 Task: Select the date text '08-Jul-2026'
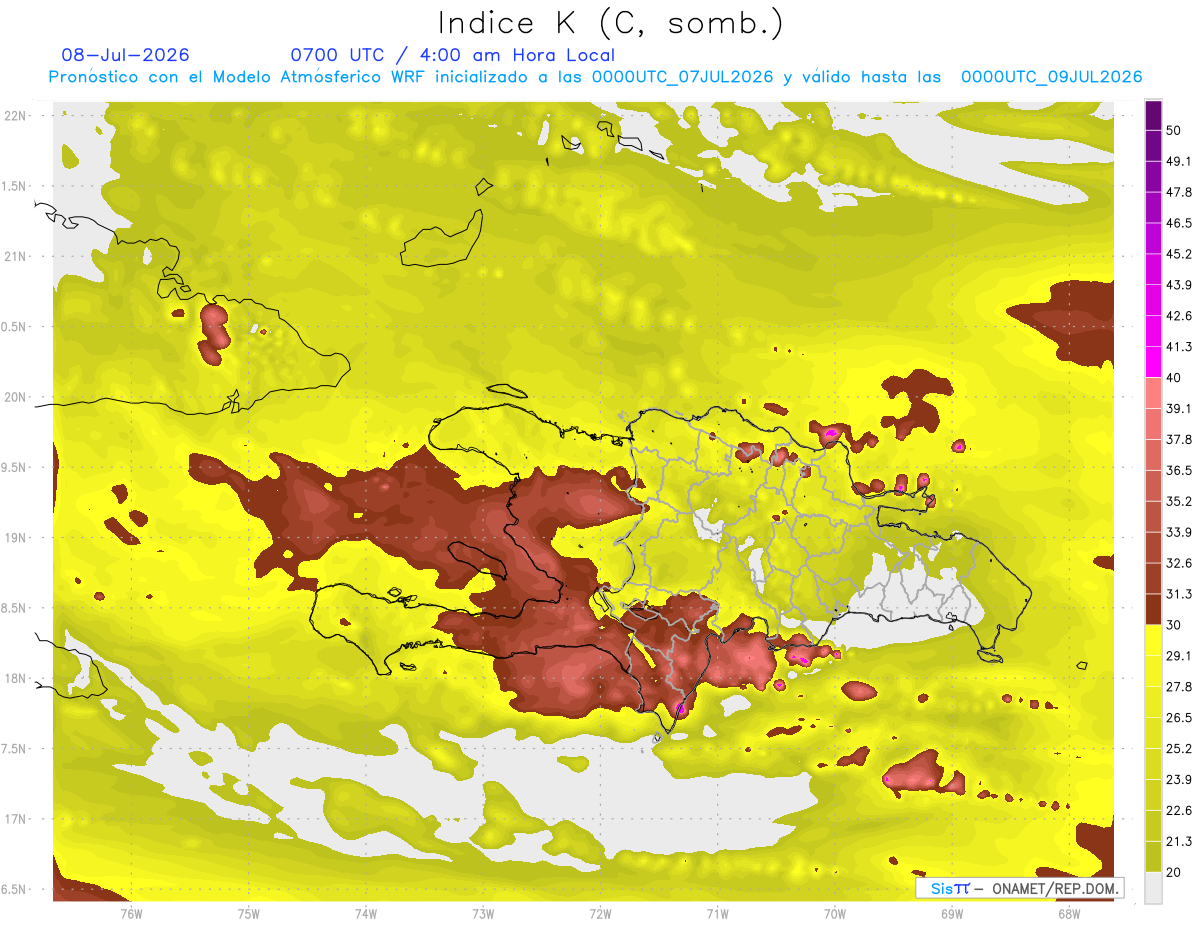click(125, 55)
